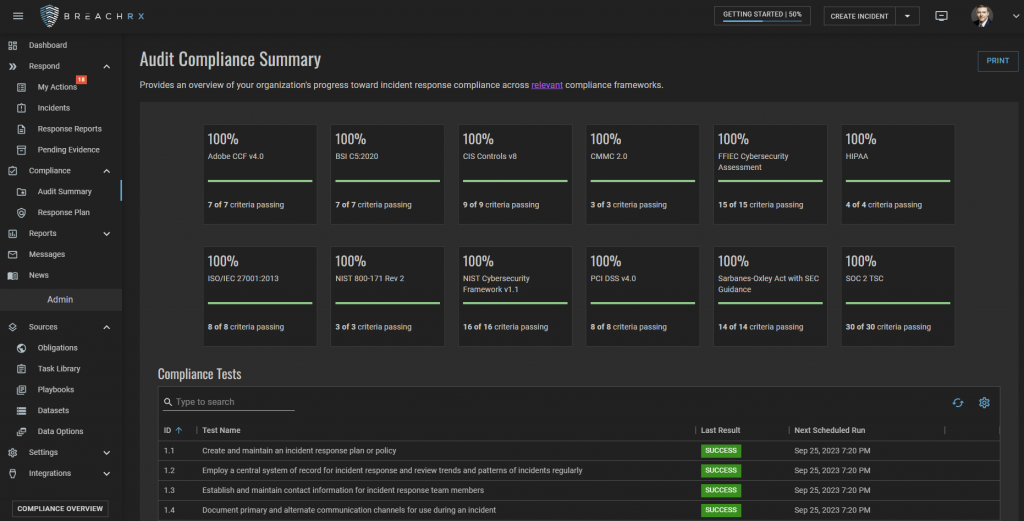Collapse the Compliance section
The height and width of the screenshot is (521, 1024).
tap(106, 171)
